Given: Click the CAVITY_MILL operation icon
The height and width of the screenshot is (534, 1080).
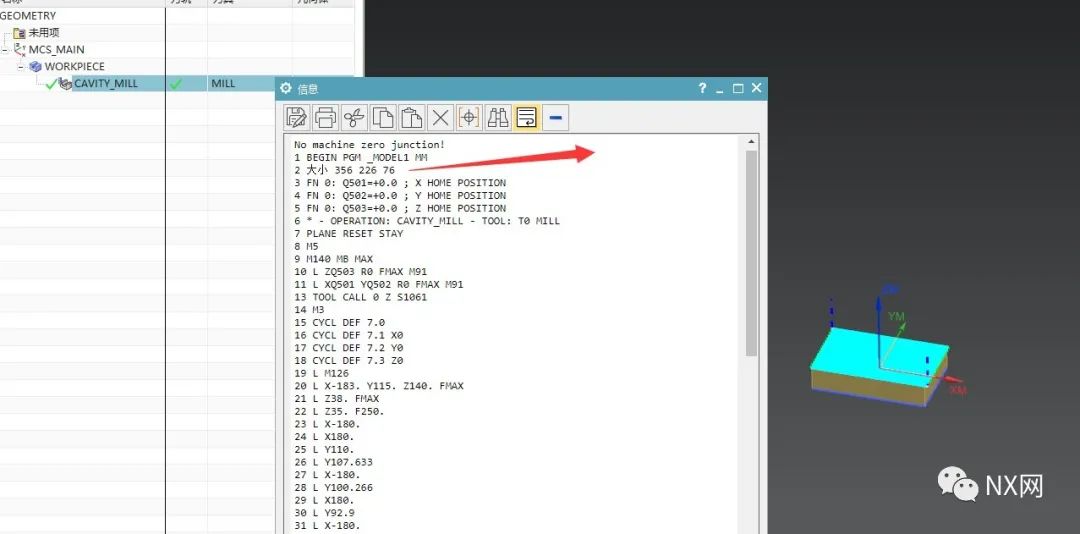Looking at the screenshot, I should click(x=65, y=83).
